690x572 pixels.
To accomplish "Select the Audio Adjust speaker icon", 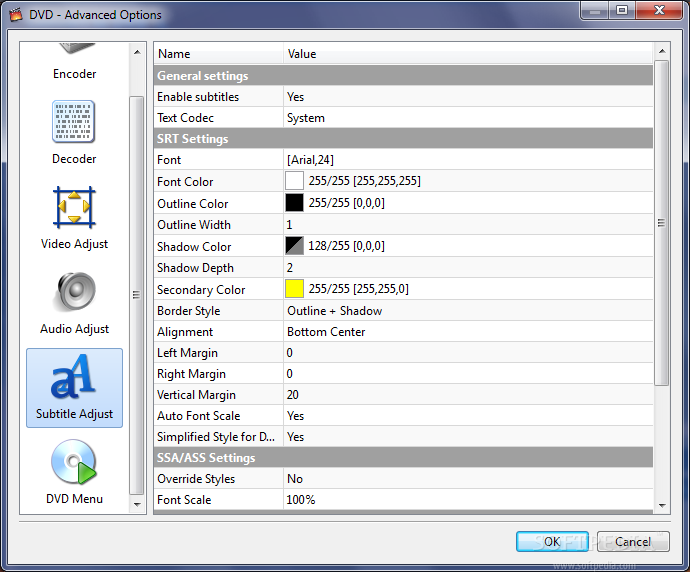I will pos(76,292).
